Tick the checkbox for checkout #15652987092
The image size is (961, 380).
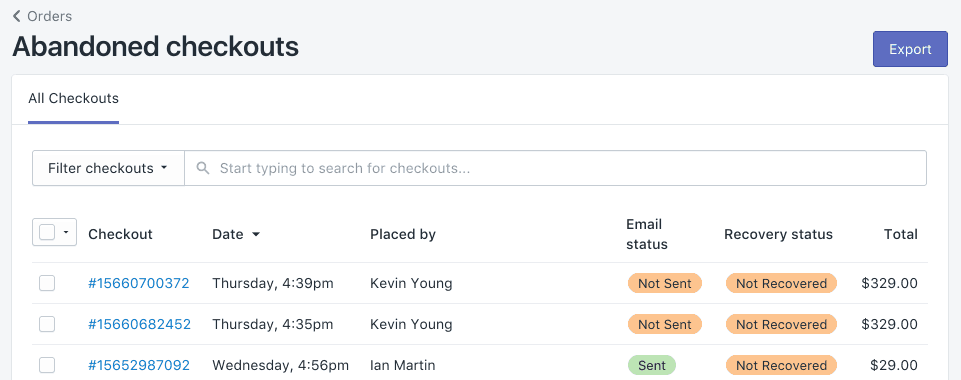(x=47, y=365)
